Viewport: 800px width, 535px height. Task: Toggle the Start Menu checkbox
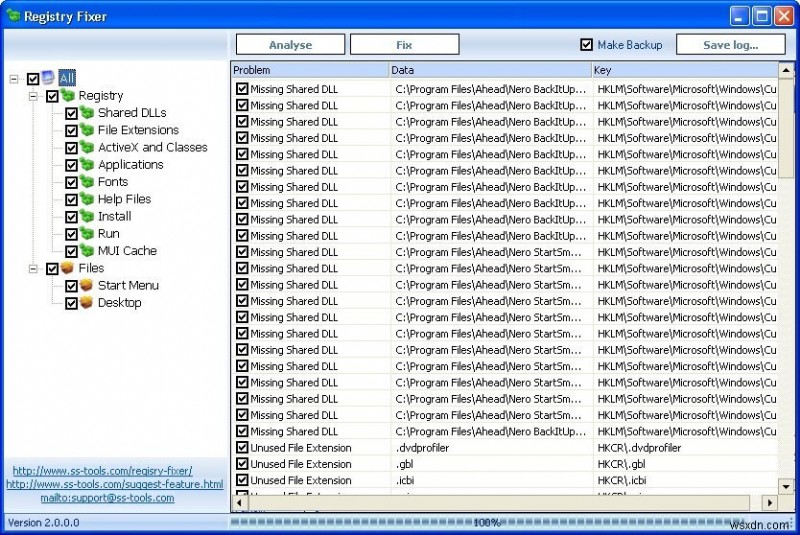[71, 286]
